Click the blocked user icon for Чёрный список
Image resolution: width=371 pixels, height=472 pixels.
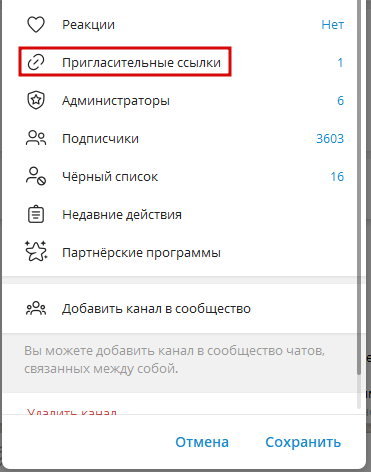click(x=36, y=176)
